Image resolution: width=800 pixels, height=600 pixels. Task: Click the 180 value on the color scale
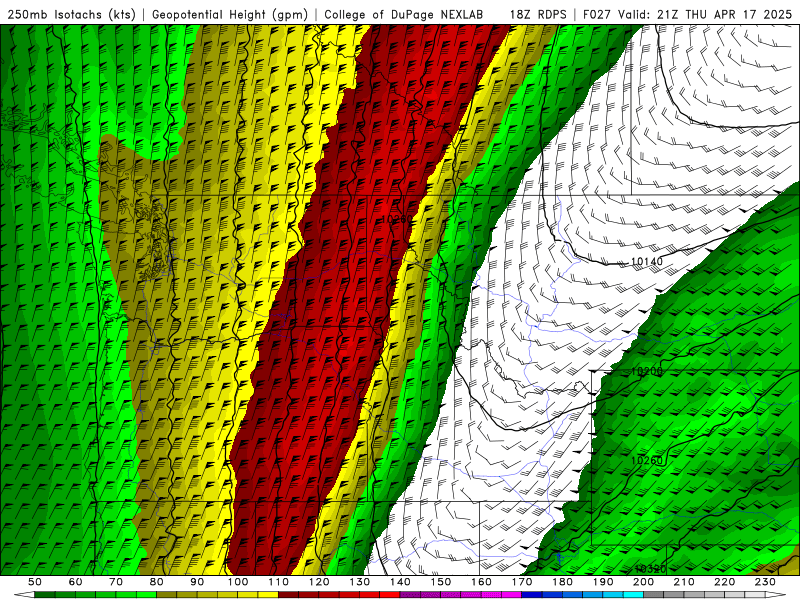562,582
